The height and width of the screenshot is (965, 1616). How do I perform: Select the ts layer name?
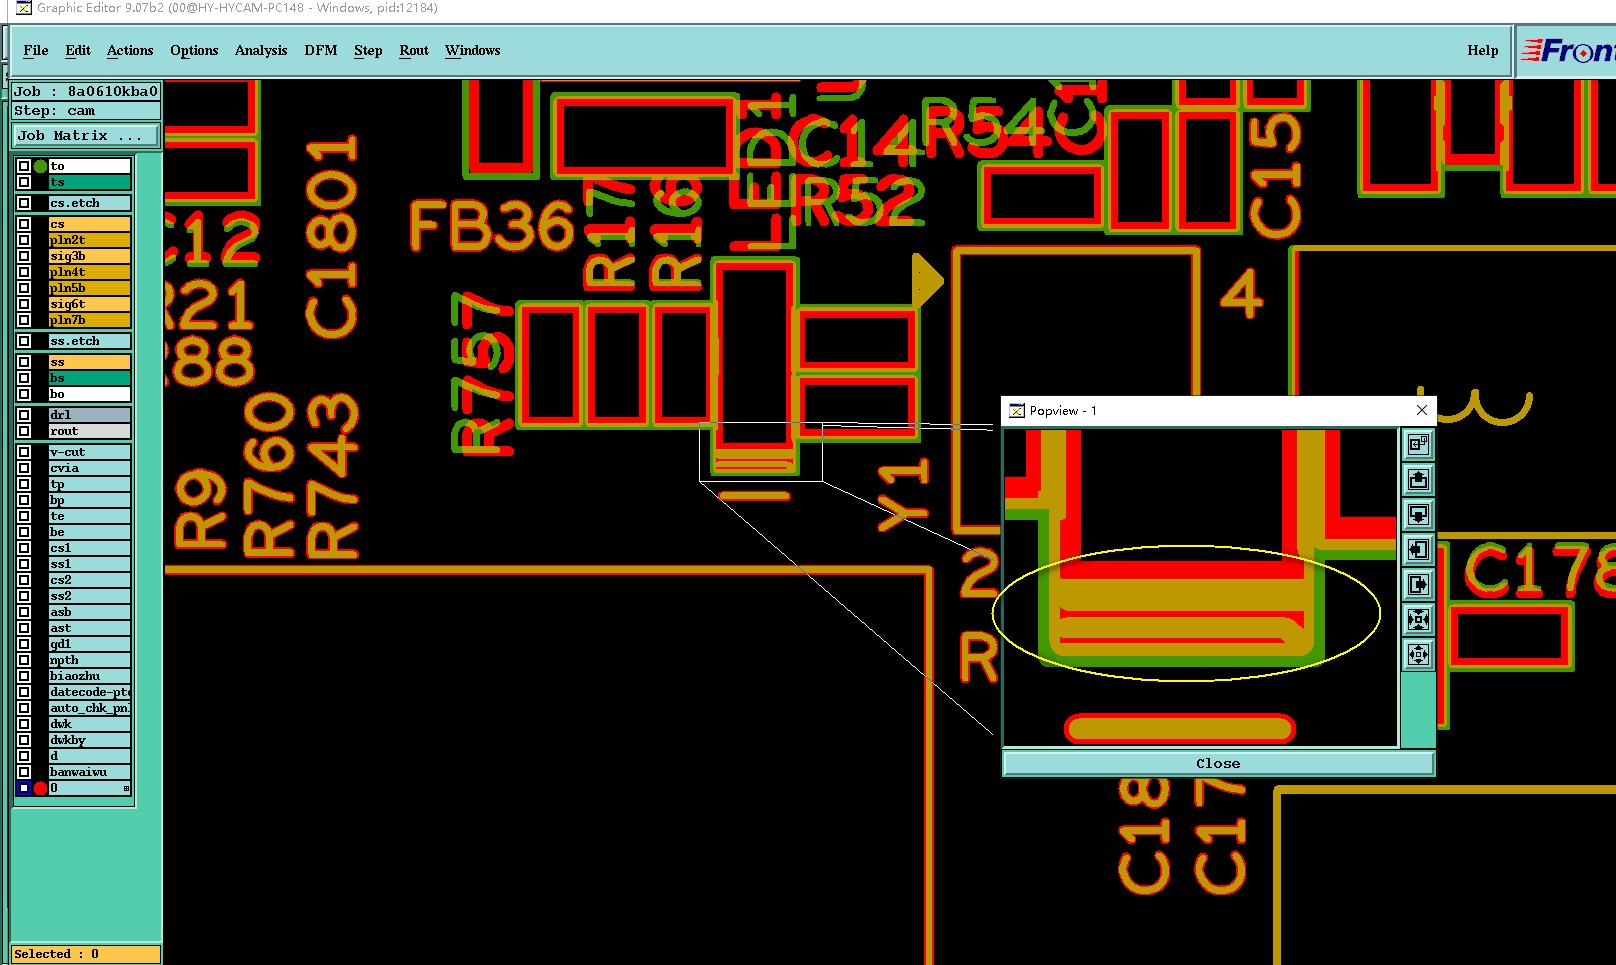tap(89, 182)
